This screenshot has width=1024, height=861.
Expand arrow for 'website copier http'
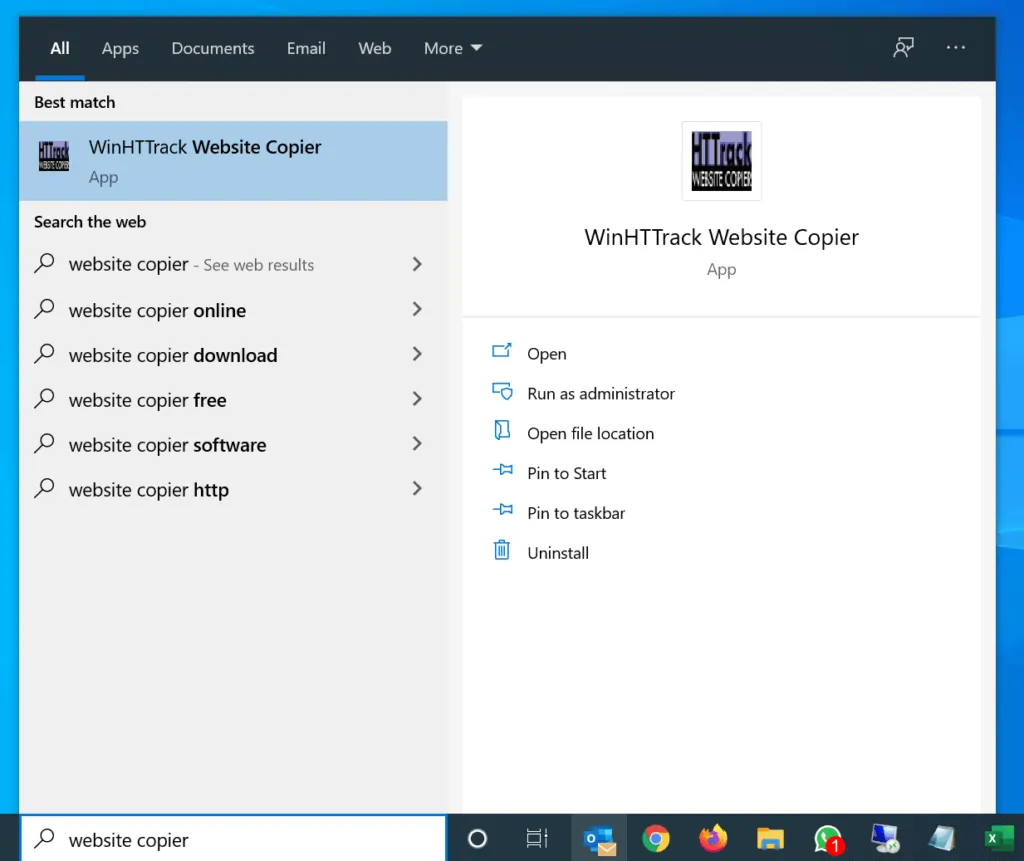click(x=417, y=489)
